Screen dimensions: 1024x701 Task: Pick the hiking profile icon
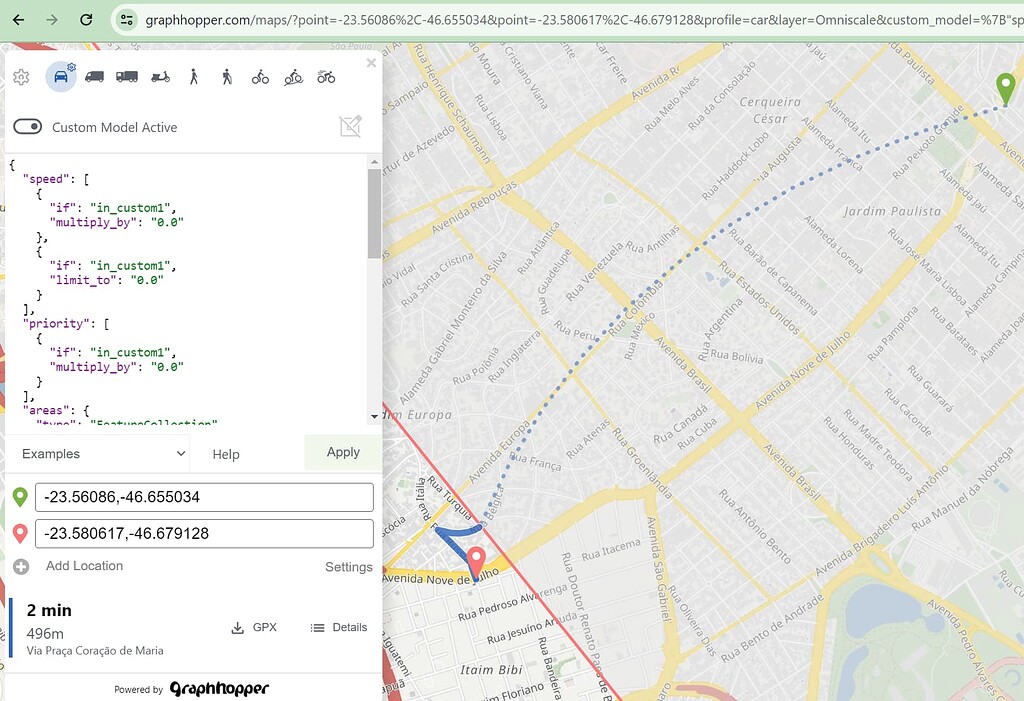click(227, 76)
